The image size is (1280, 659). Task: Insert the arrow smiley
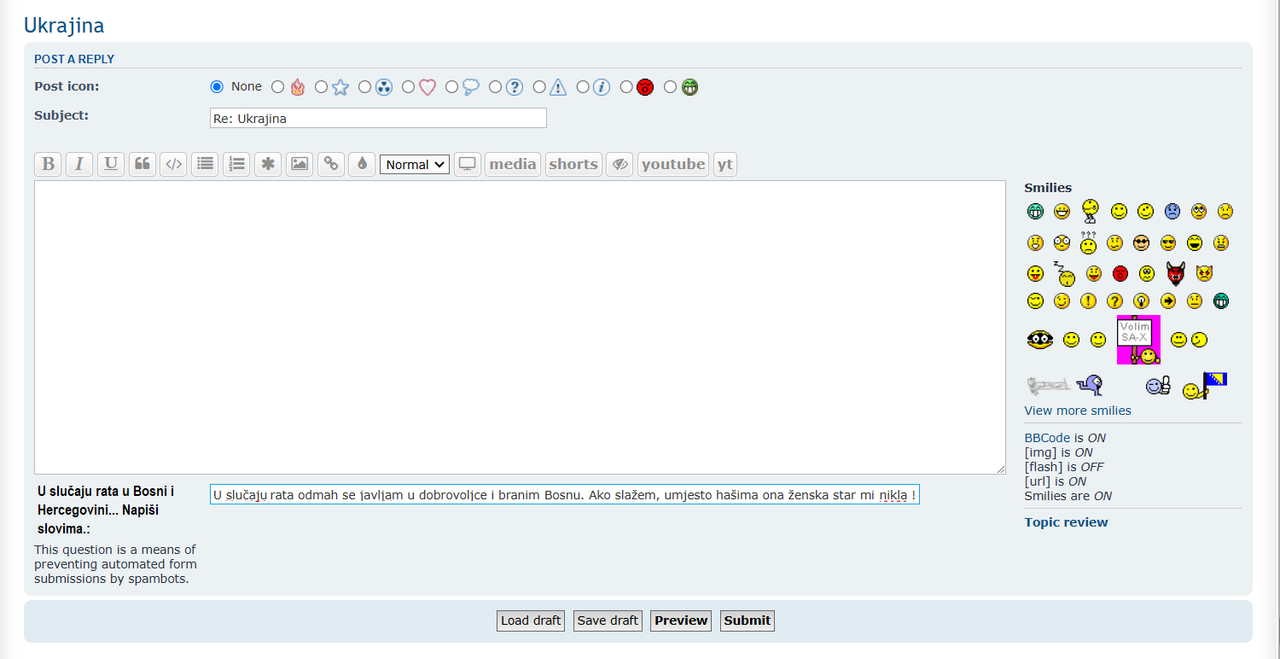(x=1168, y=301)
